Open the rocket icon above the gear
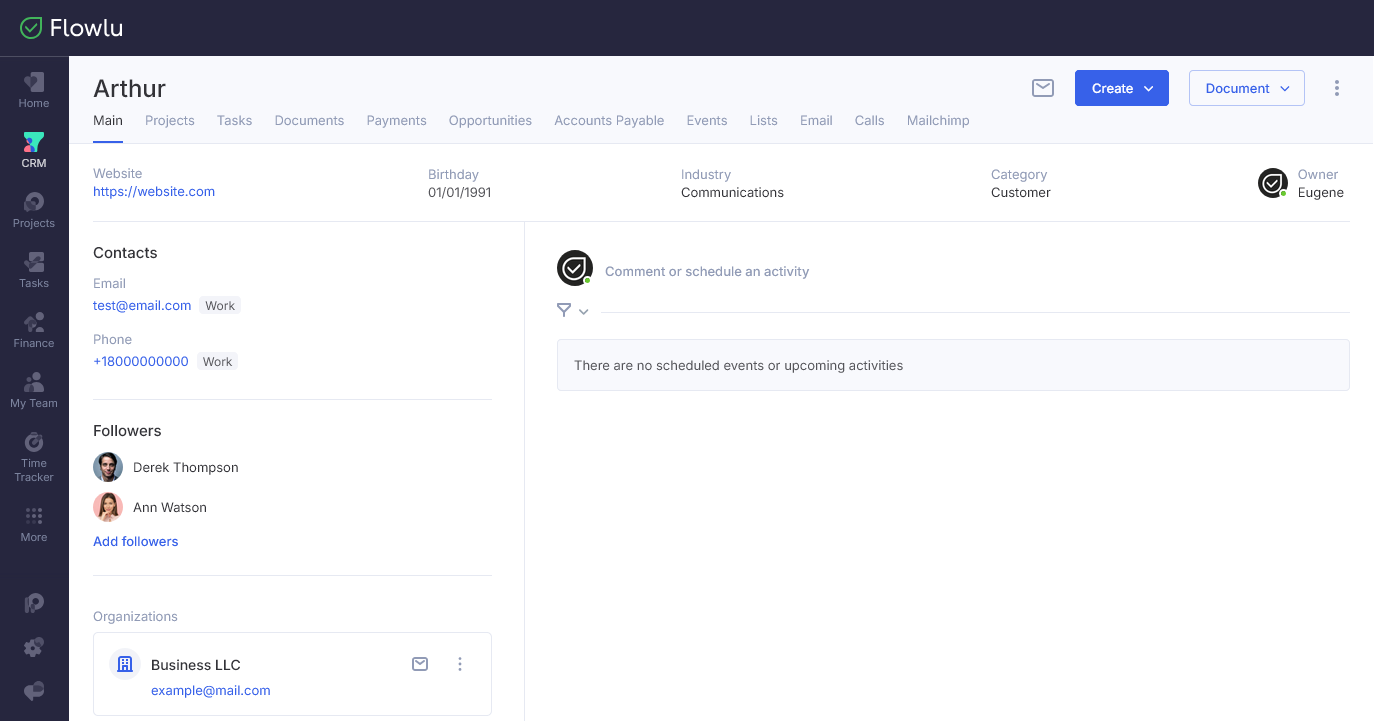This screenshot has height=721, width=1374. pos(34,603)
